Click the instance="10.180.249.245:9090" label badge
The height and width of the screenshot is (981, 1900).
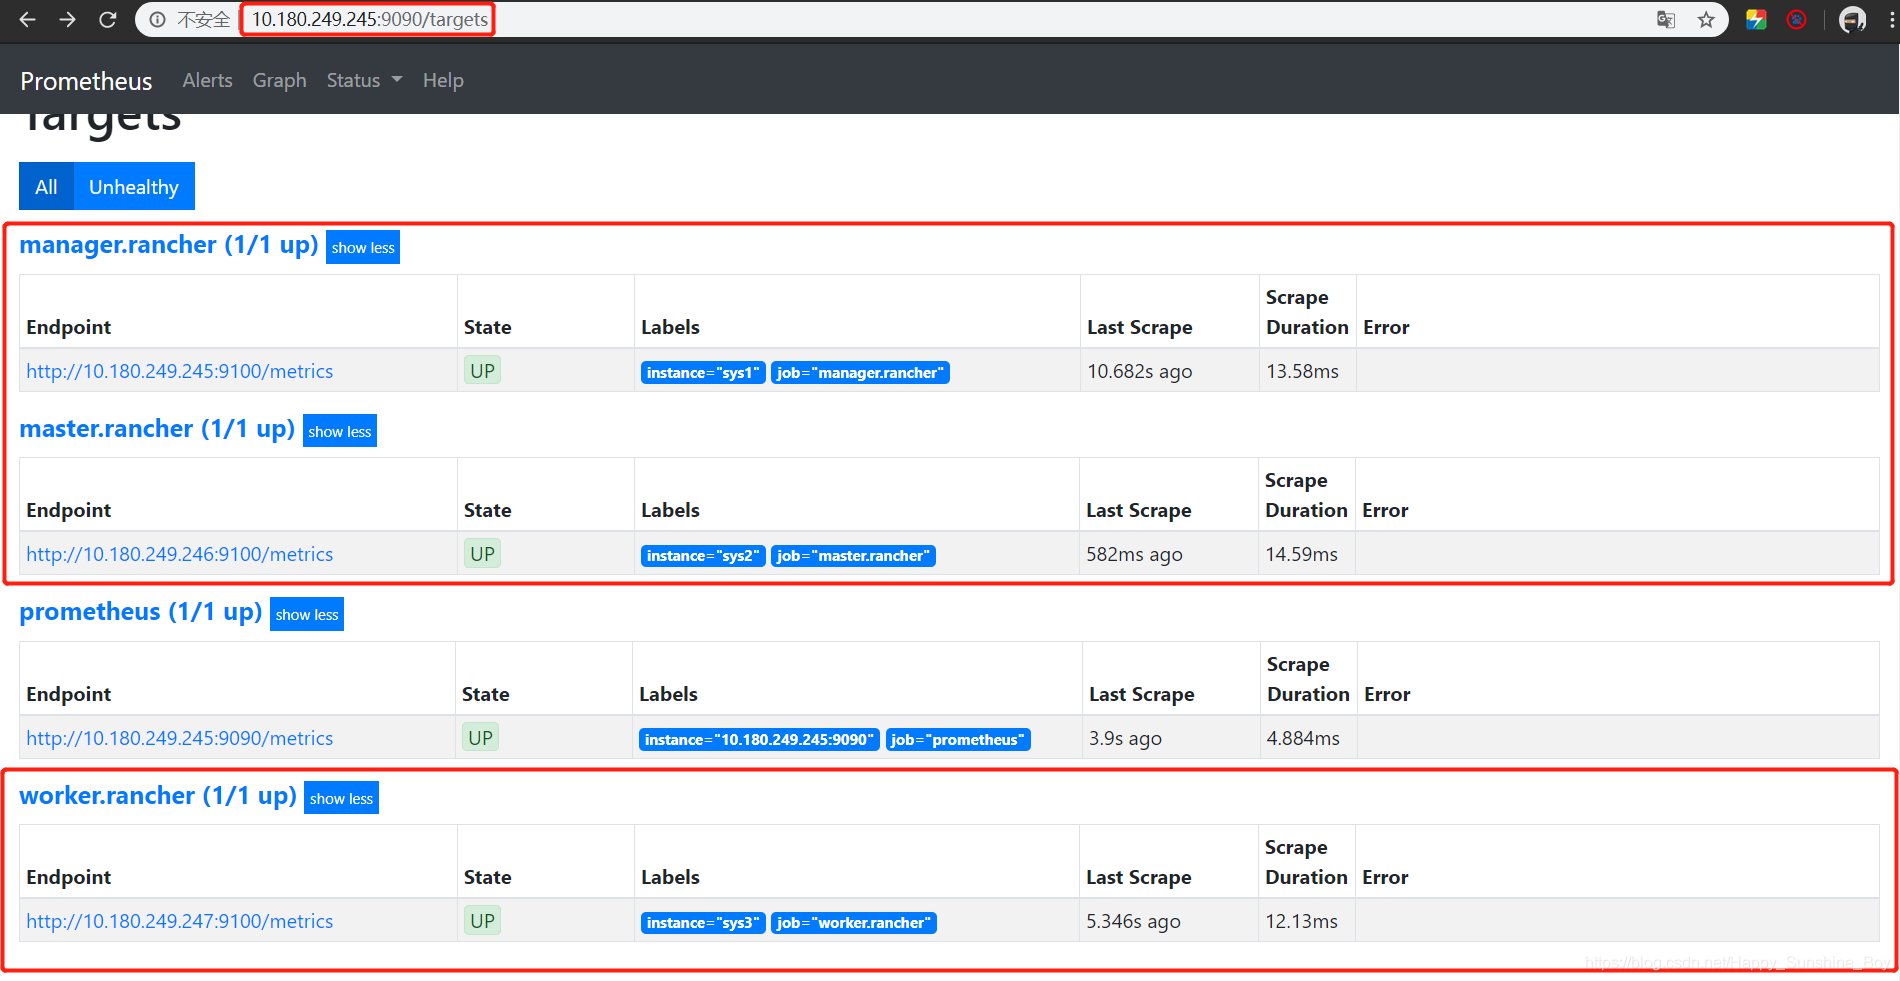coord(759,740)
